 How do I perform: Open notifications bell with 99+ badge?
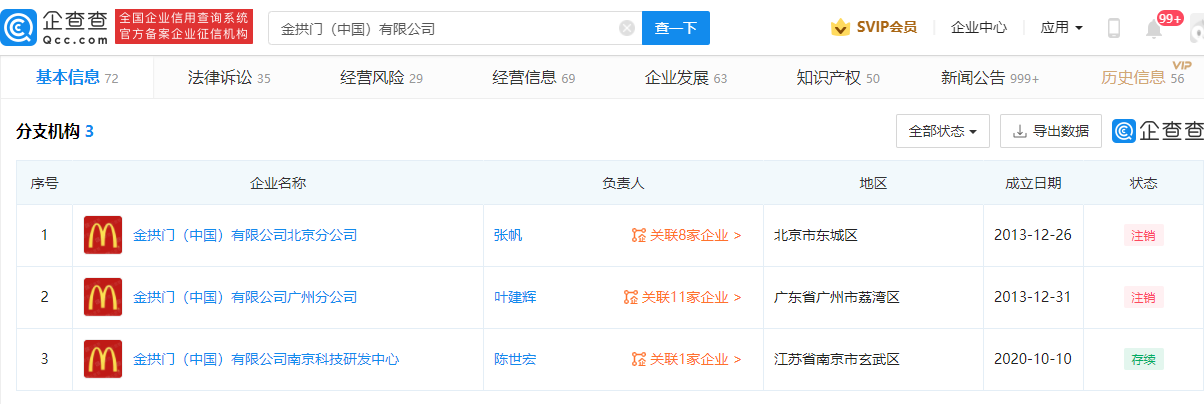[x=1154, y=28]
